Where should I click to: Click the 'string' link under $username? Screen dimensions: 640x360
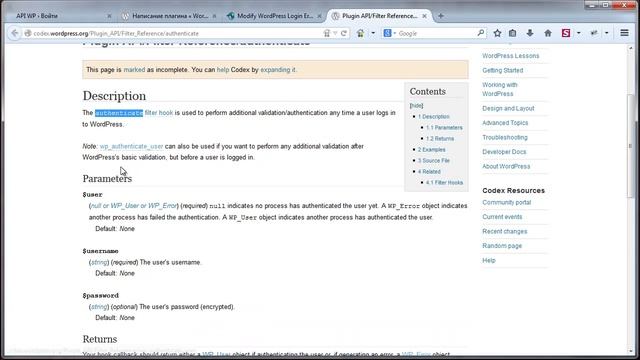pos(99,262)
